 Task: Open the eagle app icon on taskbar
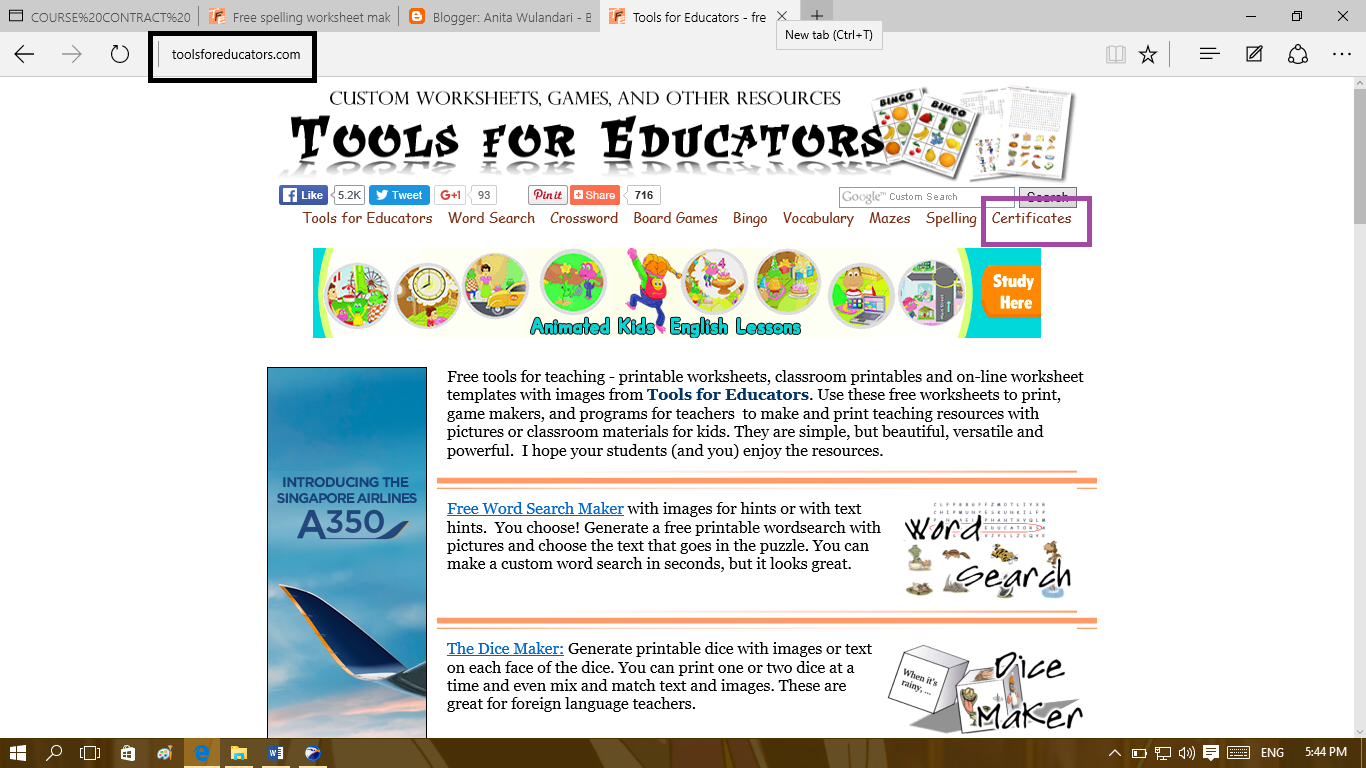(x=313, y=753)
